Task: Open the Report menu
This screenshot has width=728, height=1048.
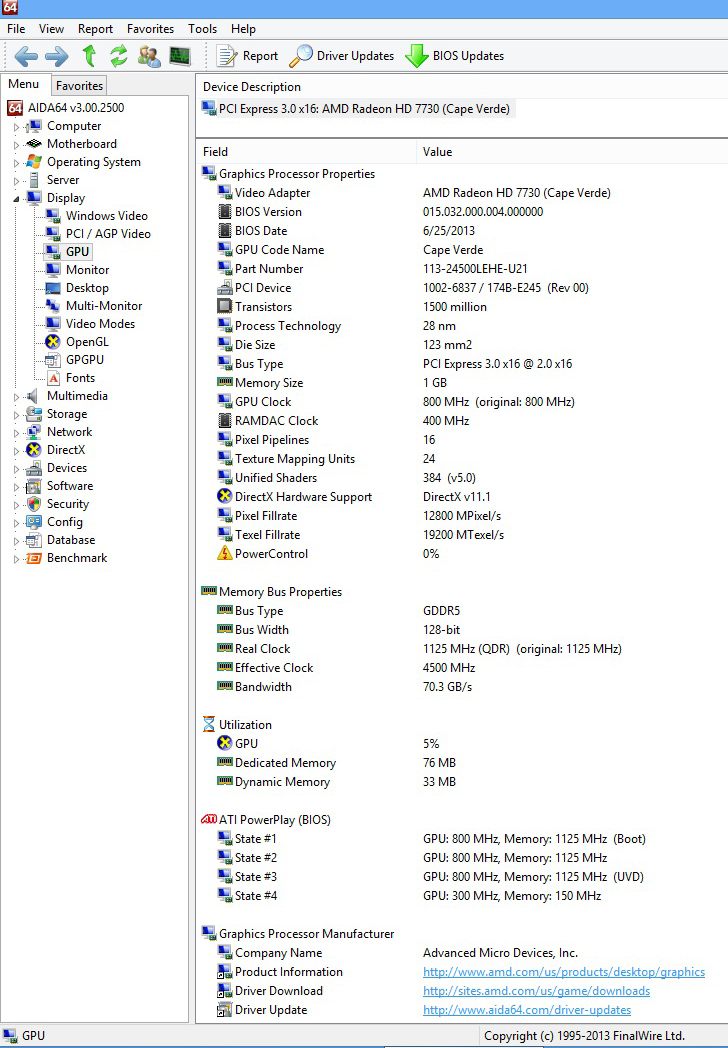Action: pyautogui.click(x=96, y=29)
